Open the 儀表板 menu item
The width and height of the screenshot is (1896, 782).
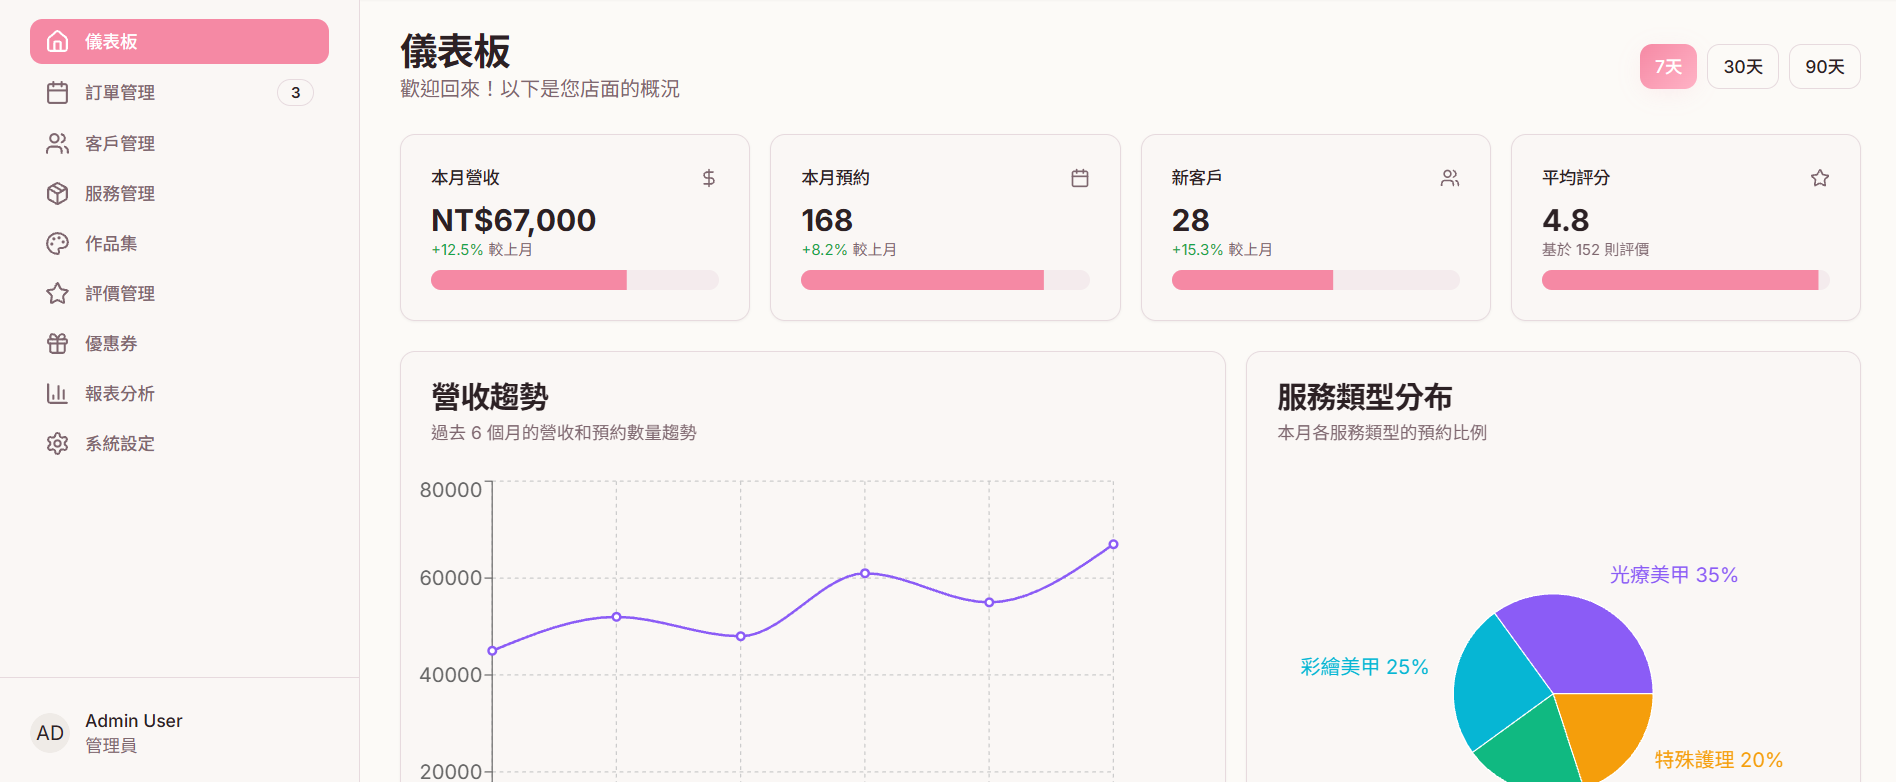179,41
